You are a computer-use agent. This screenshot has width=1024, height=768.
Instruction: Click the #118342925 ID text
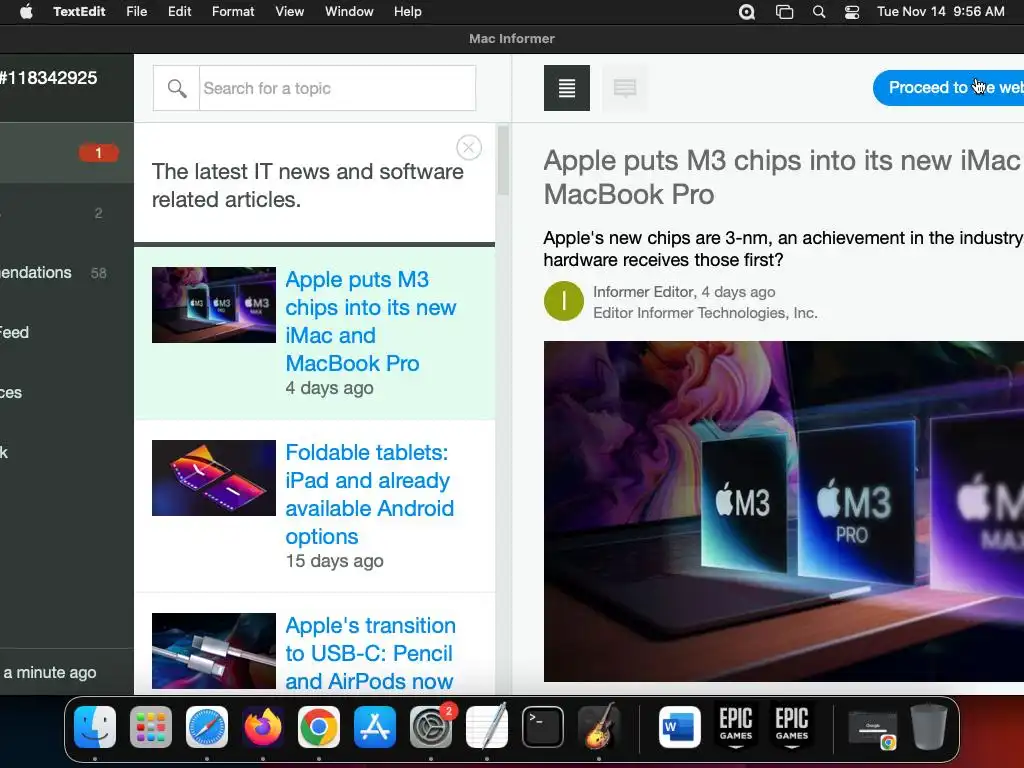48,78
